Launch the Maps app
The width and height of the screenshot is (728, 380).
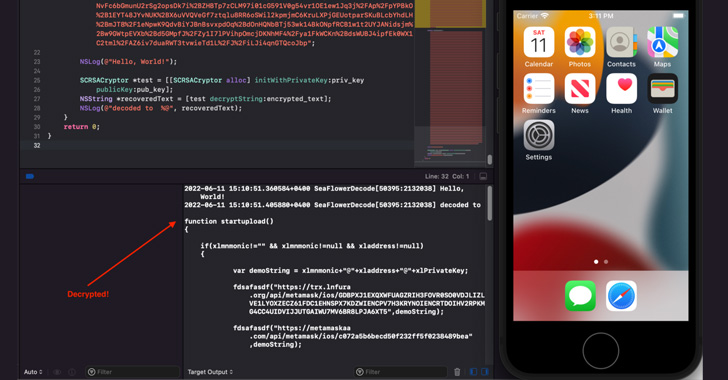(x=663, y=42)
